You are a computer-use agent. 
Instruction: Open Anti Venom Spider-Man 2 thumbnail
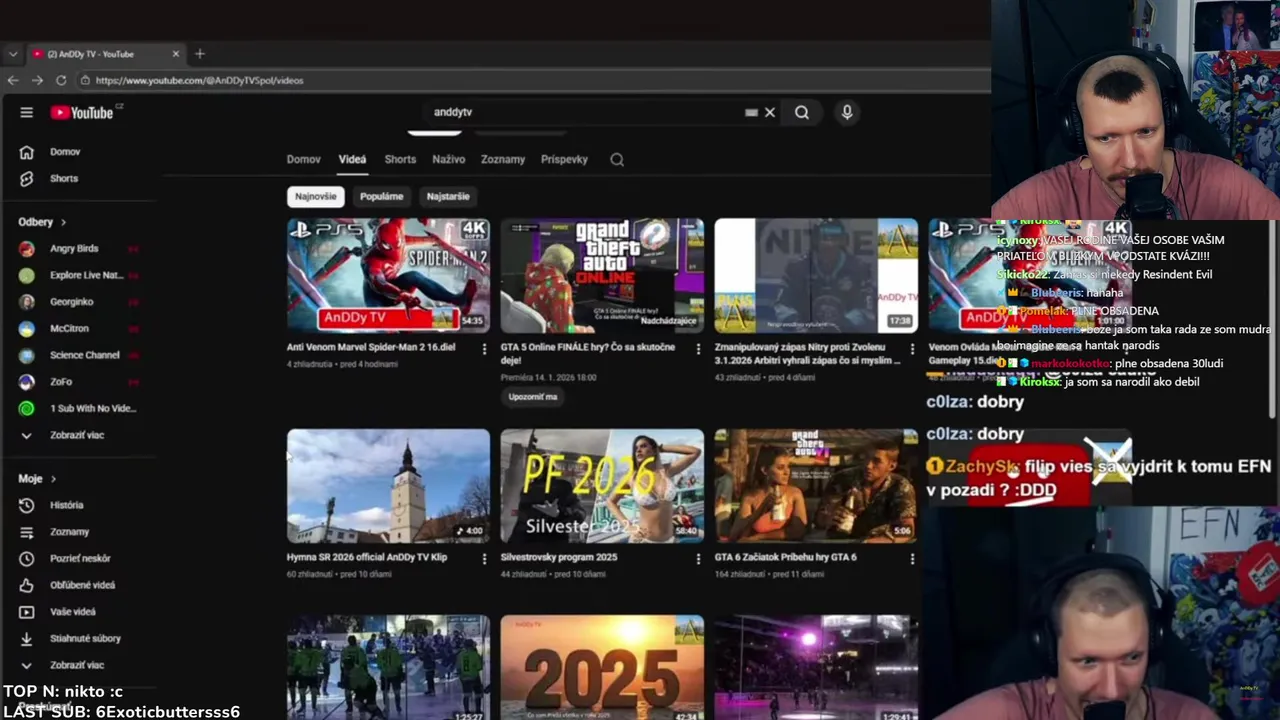388,275
